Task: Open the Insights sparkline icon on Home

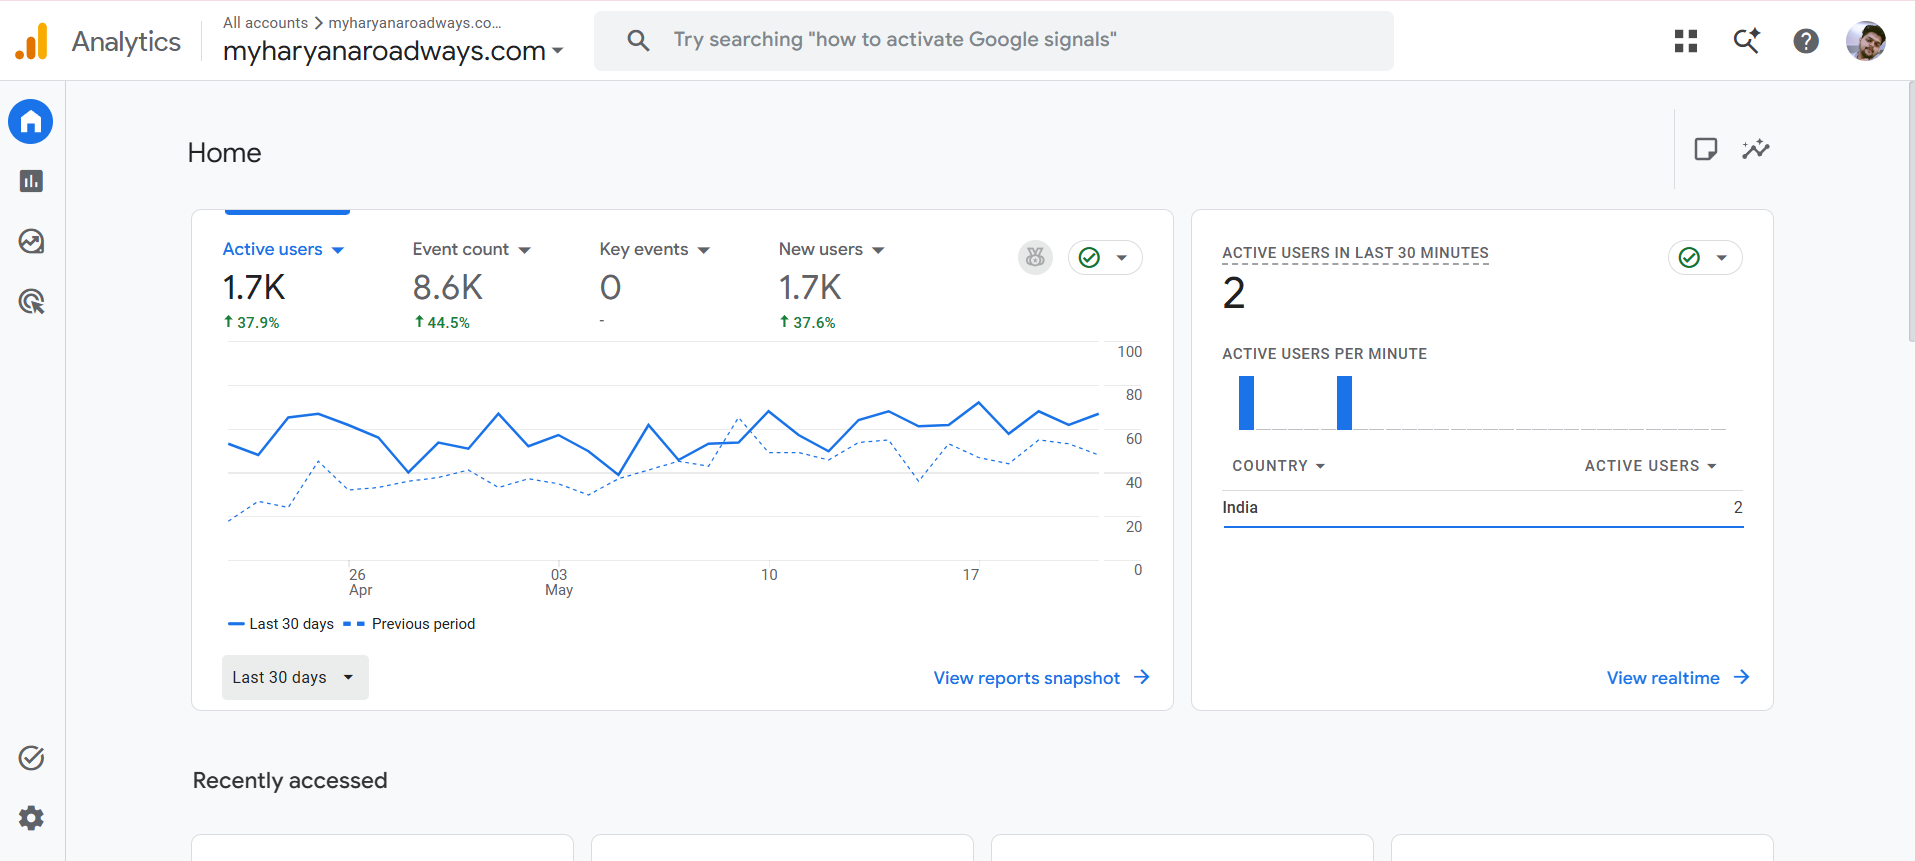Action: coord(1756,149)
